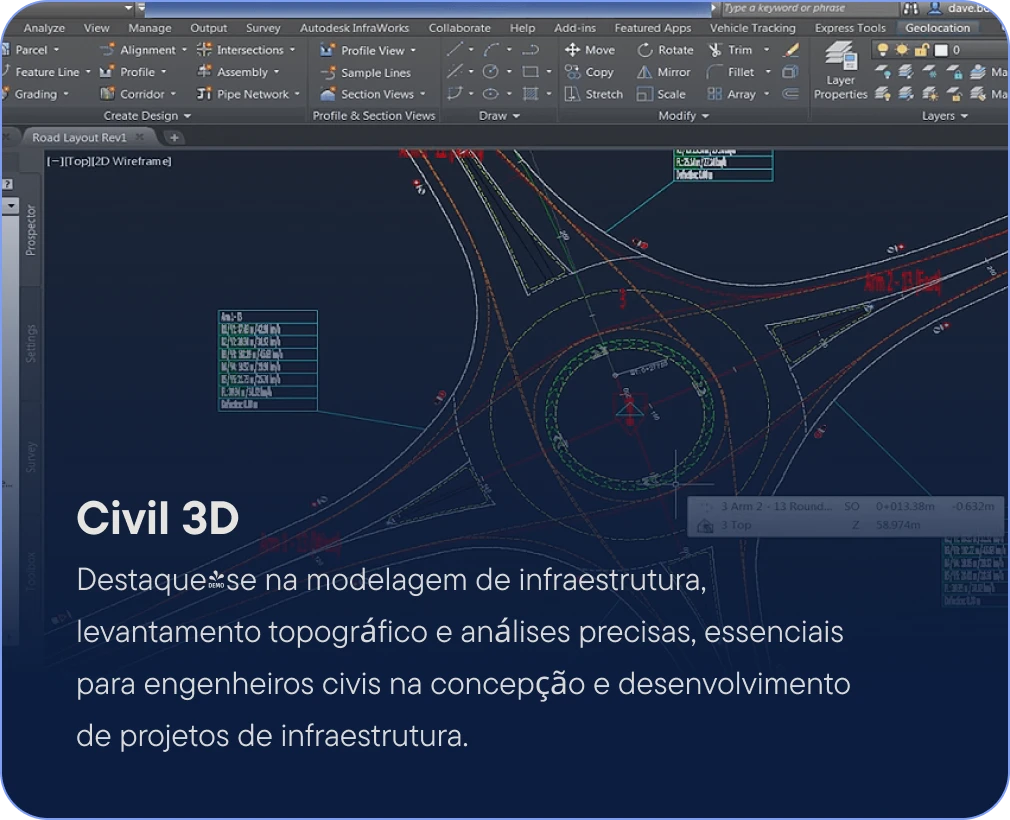Click the Section Views icon

[x=328, y=94]
